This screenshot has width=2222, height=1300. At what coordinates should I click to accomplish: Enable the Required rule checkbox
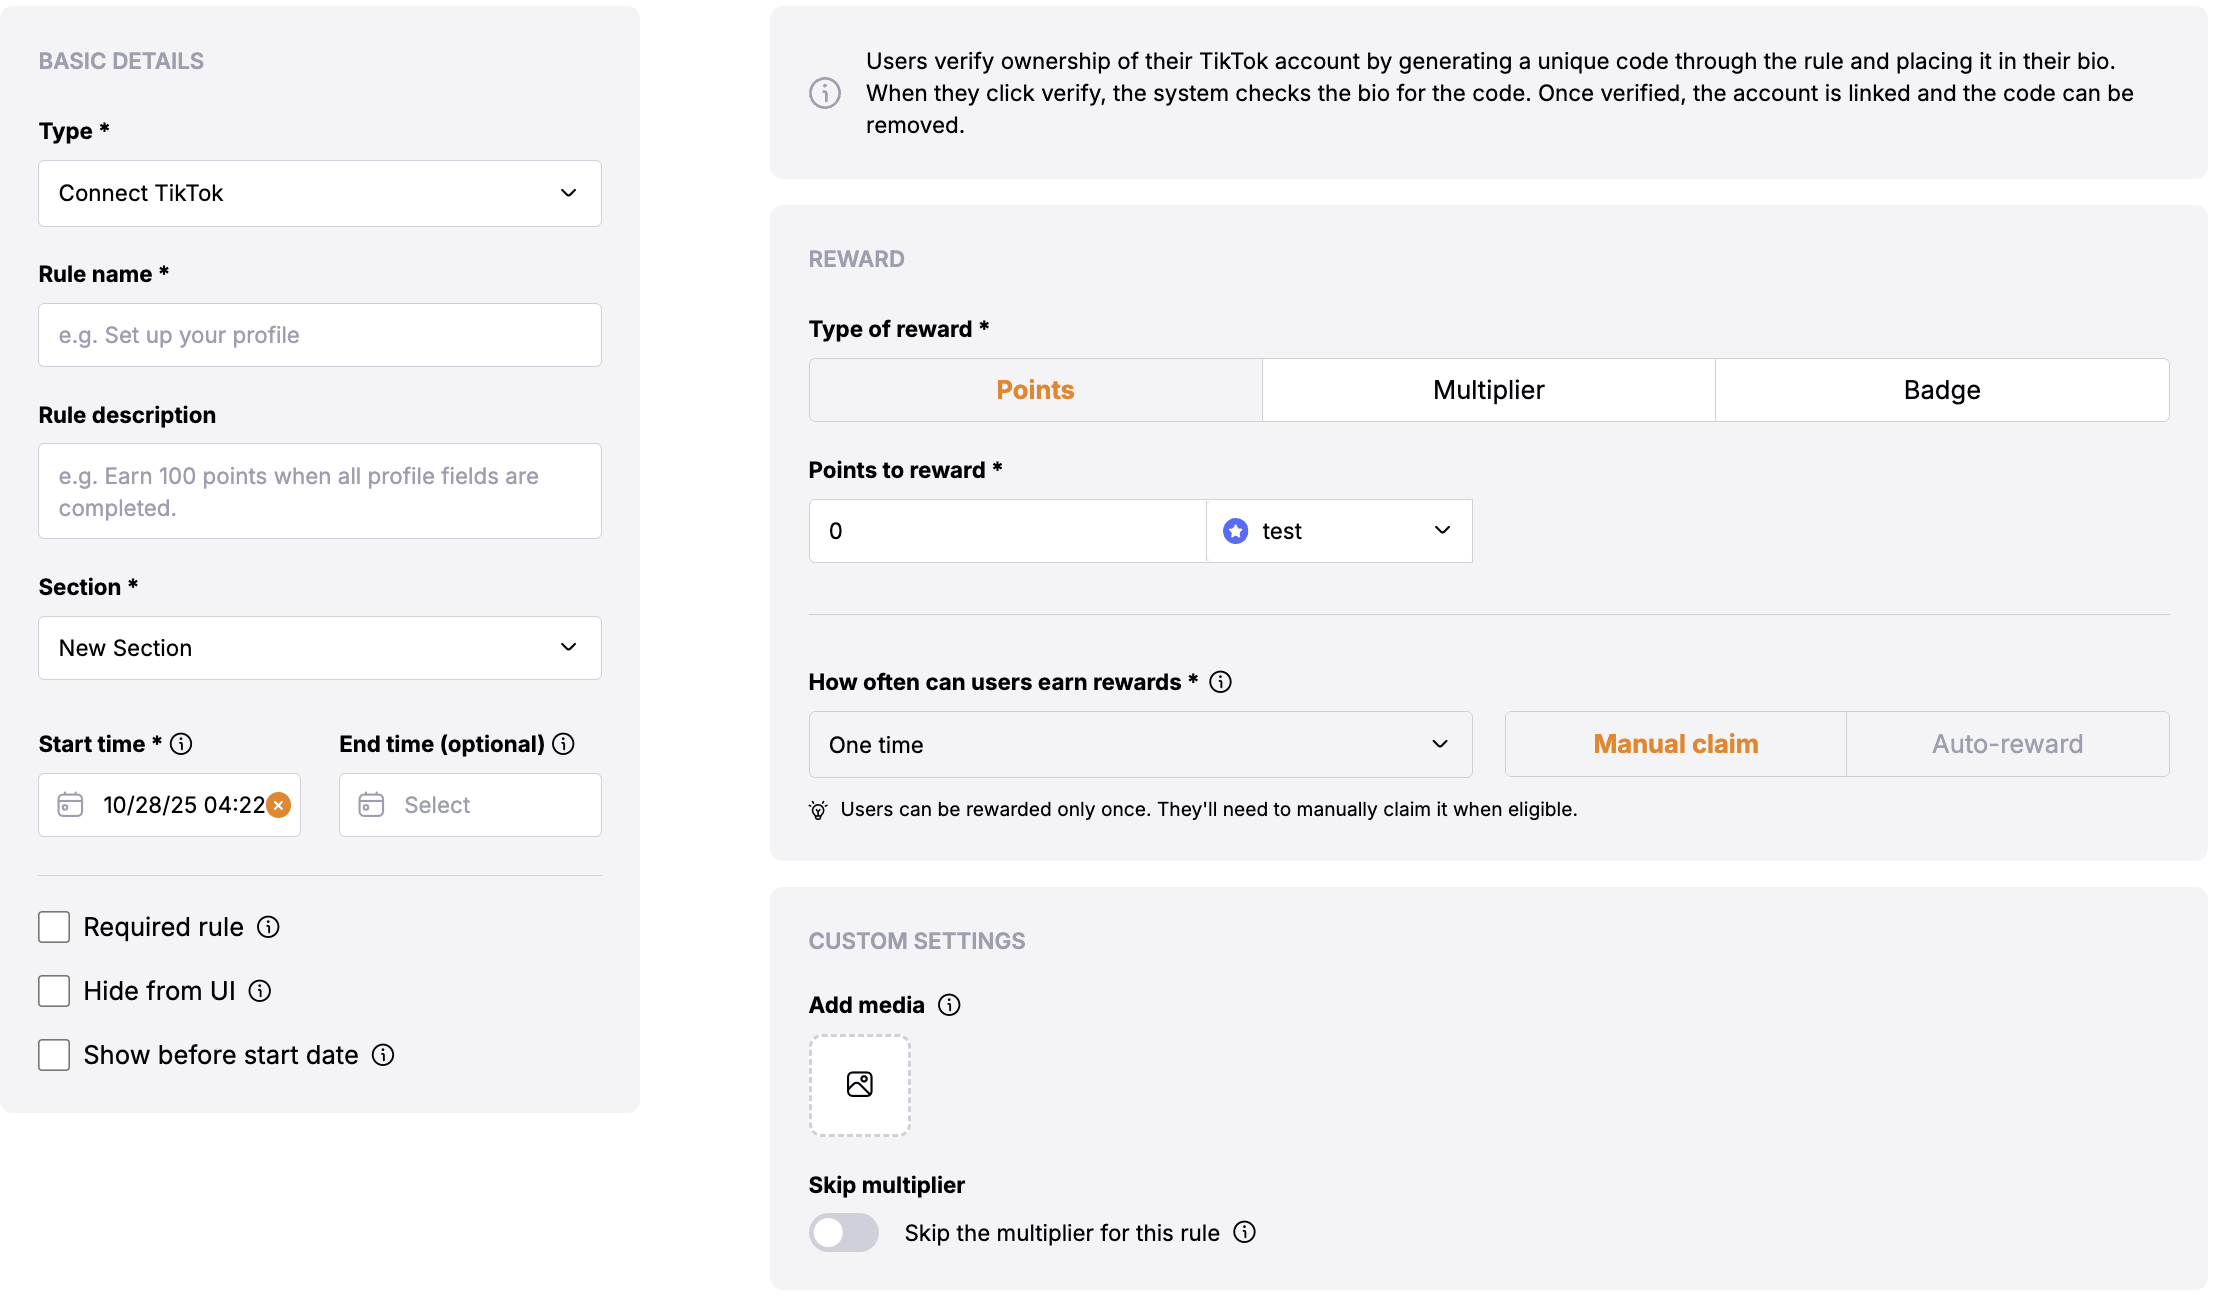click(x=54, y=927)
